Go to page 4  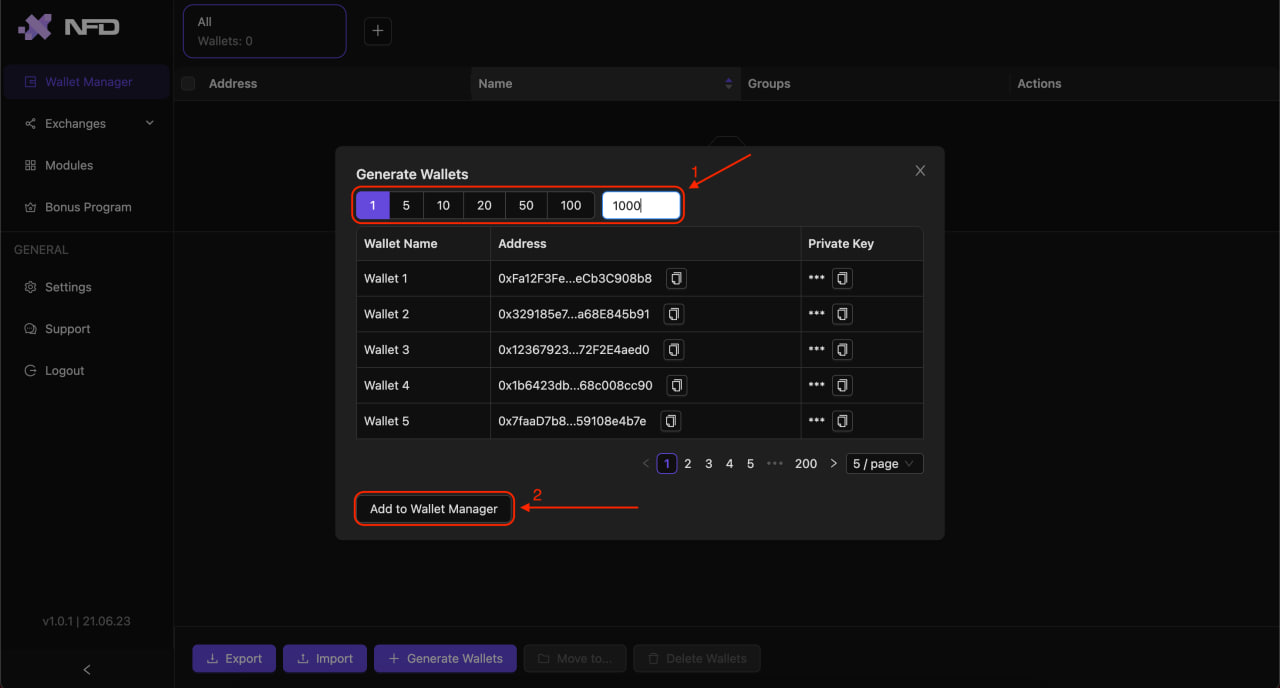click(730, 464)
